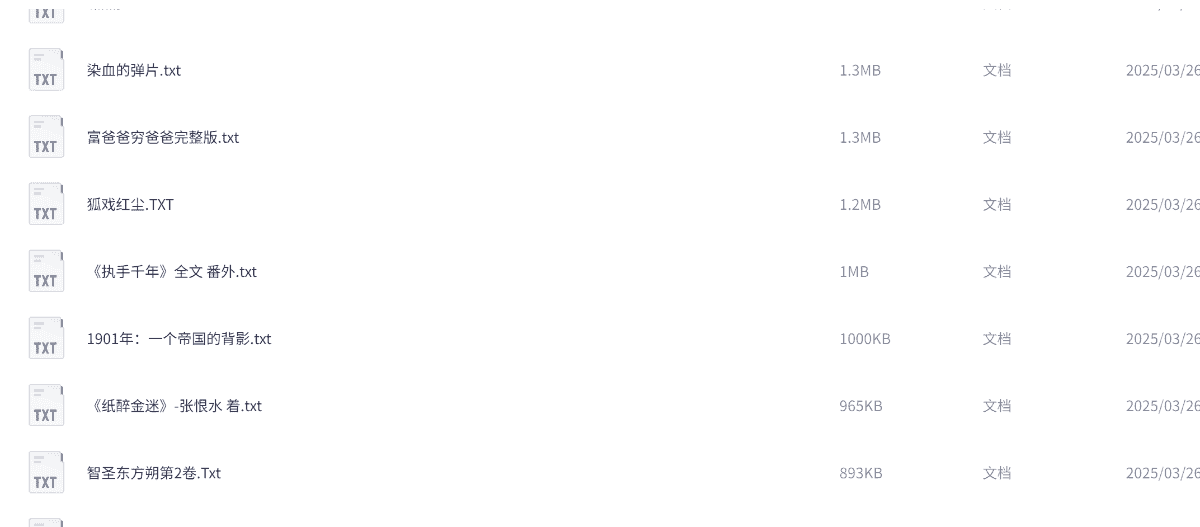Viewport: 1200px width, 527px height.
Task: Click the TXT icon beside 染血的弹片.txt
Action: point(46,70)
